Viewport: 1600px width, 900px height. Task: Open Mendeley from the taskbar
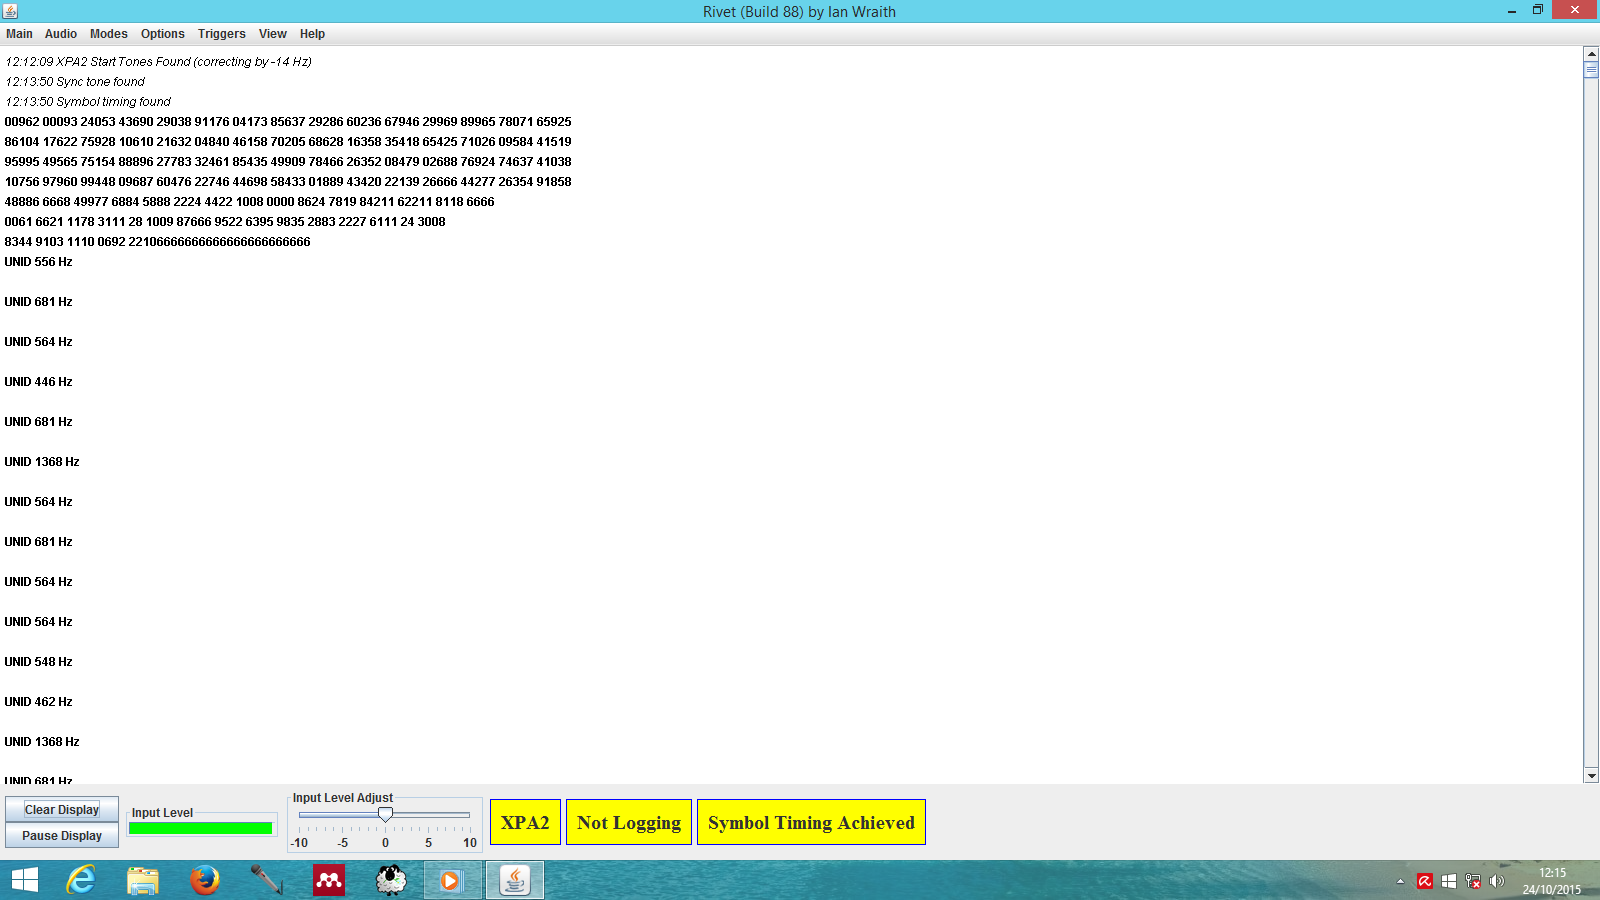(328, 880)
